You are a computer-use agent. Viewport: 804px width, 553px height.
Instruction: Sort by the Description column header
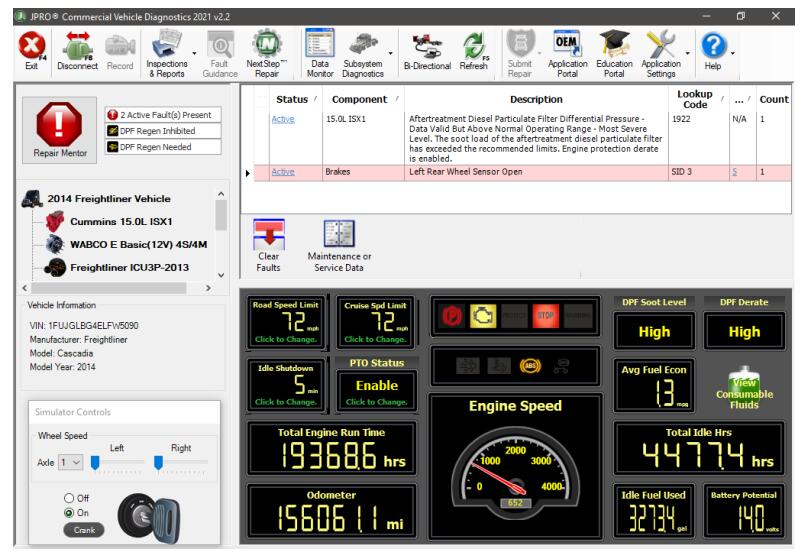(536, 100)
